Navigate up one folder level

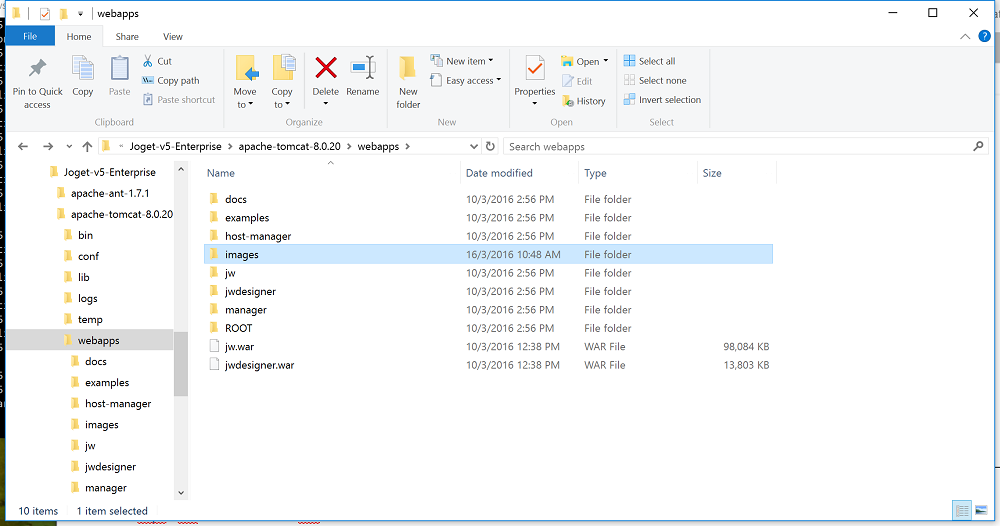tap(88, 146)
